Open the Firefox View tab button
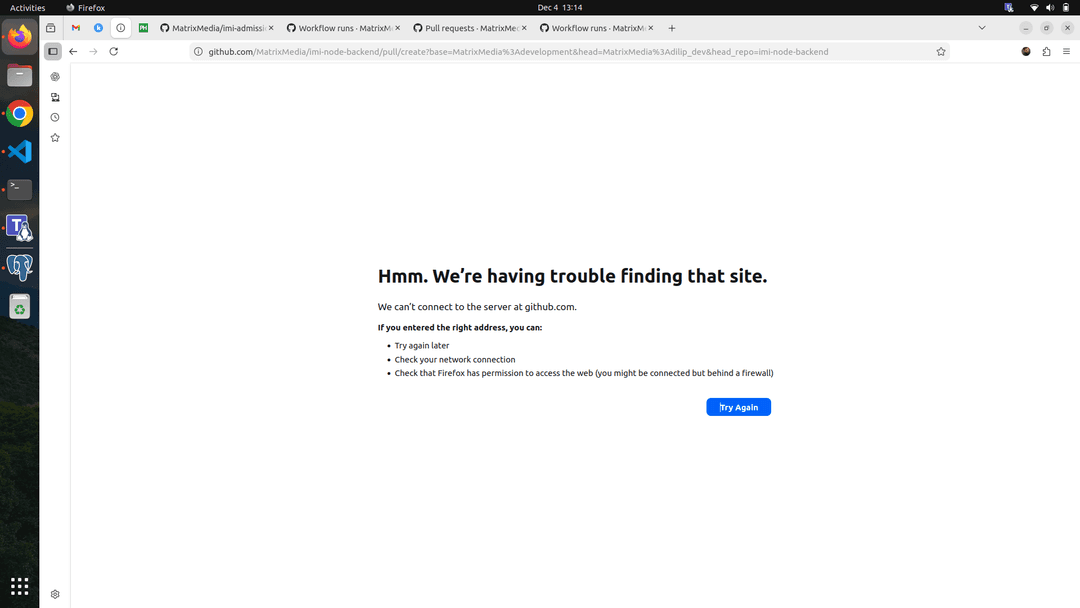The image size is (1080, 608). point(51,28)
